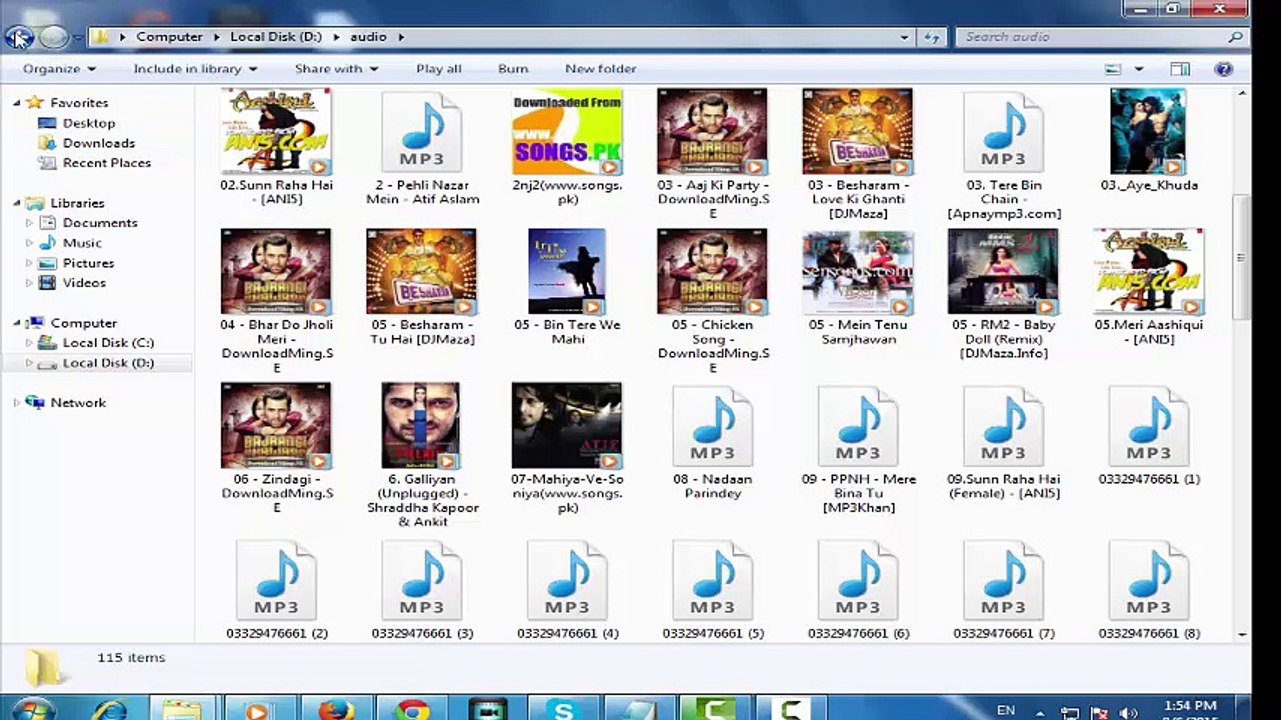Select 05 - Mein Tenu Samjhawan file
The image size is (1281, 720).
pyautogui.click(x=858, y=272)
